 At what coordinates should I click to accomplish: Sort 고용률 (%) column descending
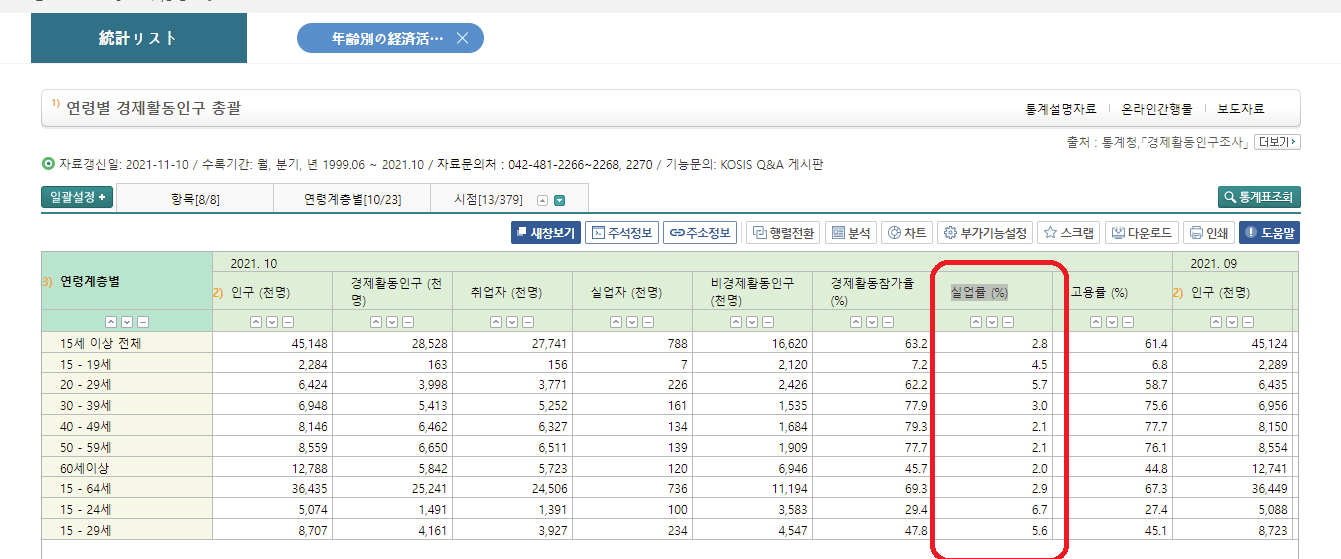pos(1112,322)
